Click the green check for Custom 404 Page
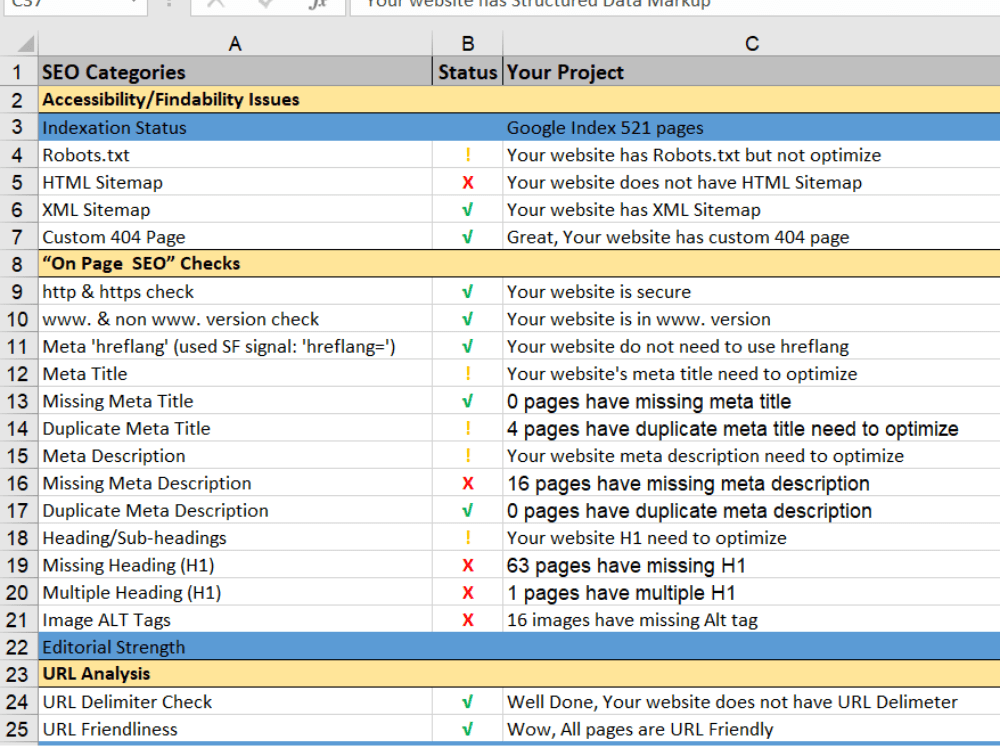 tap(467, 237)
